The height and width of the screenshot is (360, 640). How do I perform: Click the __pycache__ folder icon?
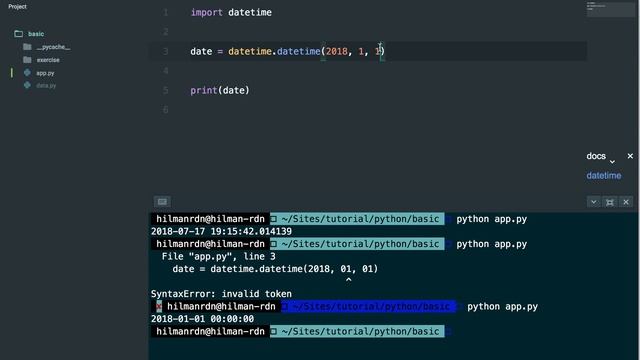click(x=27, y=47)
